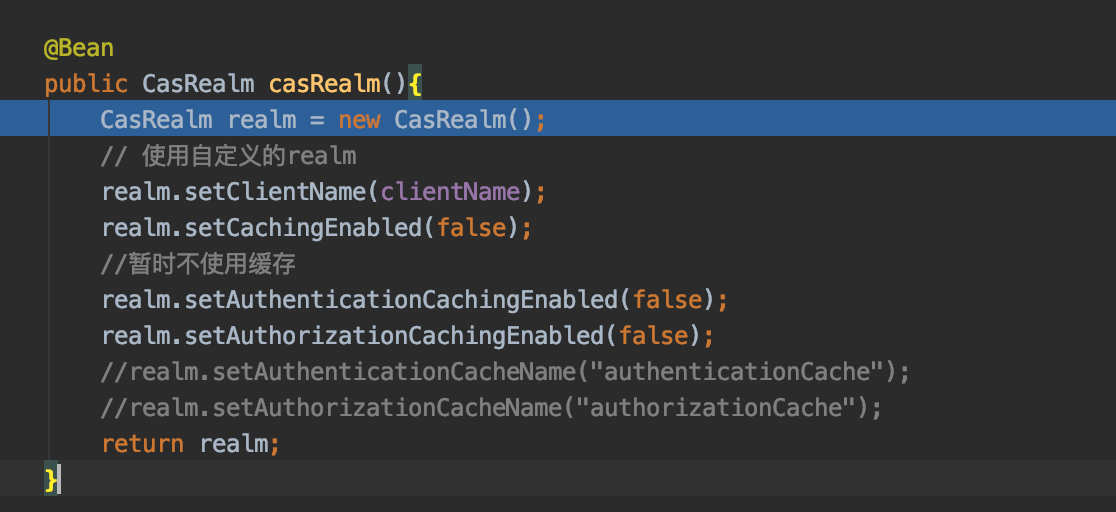This screenshot has height=512, width=1116.
Task: Click the 使用自定义的realm comment line
Action: pos(228,156)
